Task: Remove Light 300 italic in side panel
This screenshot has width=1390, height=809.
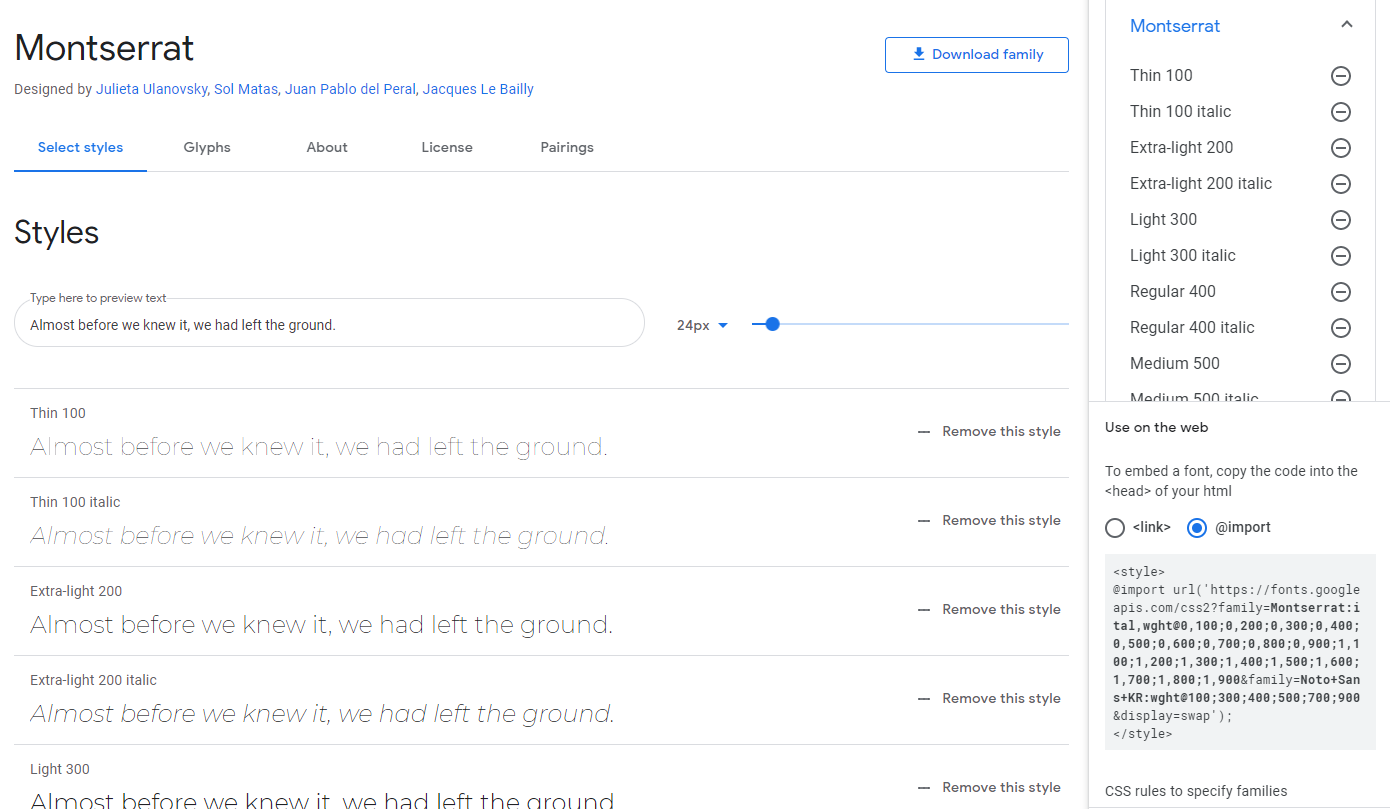Action: [x=1341, y=256]
